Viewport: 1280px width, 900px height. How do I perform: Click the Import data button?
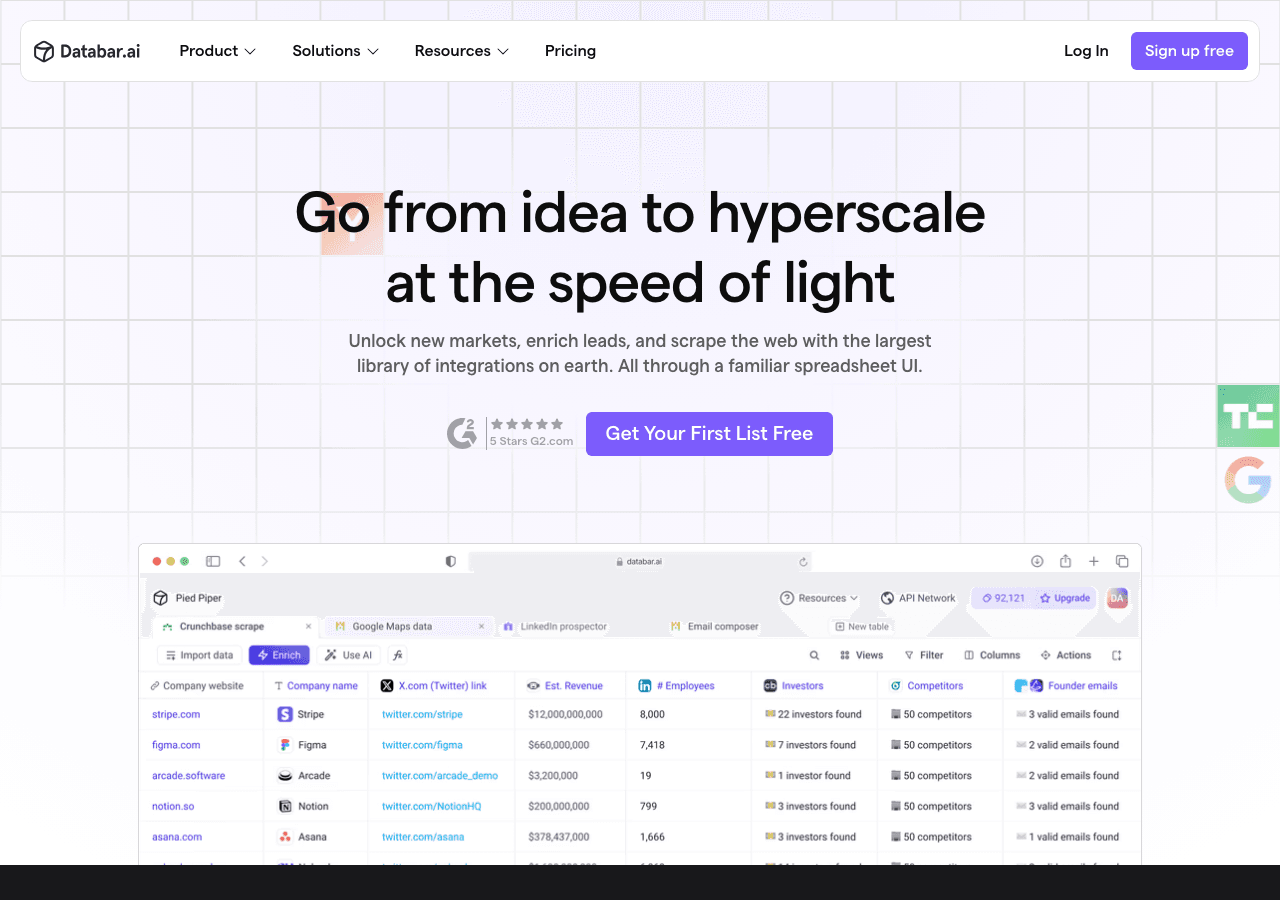point(199,655)
